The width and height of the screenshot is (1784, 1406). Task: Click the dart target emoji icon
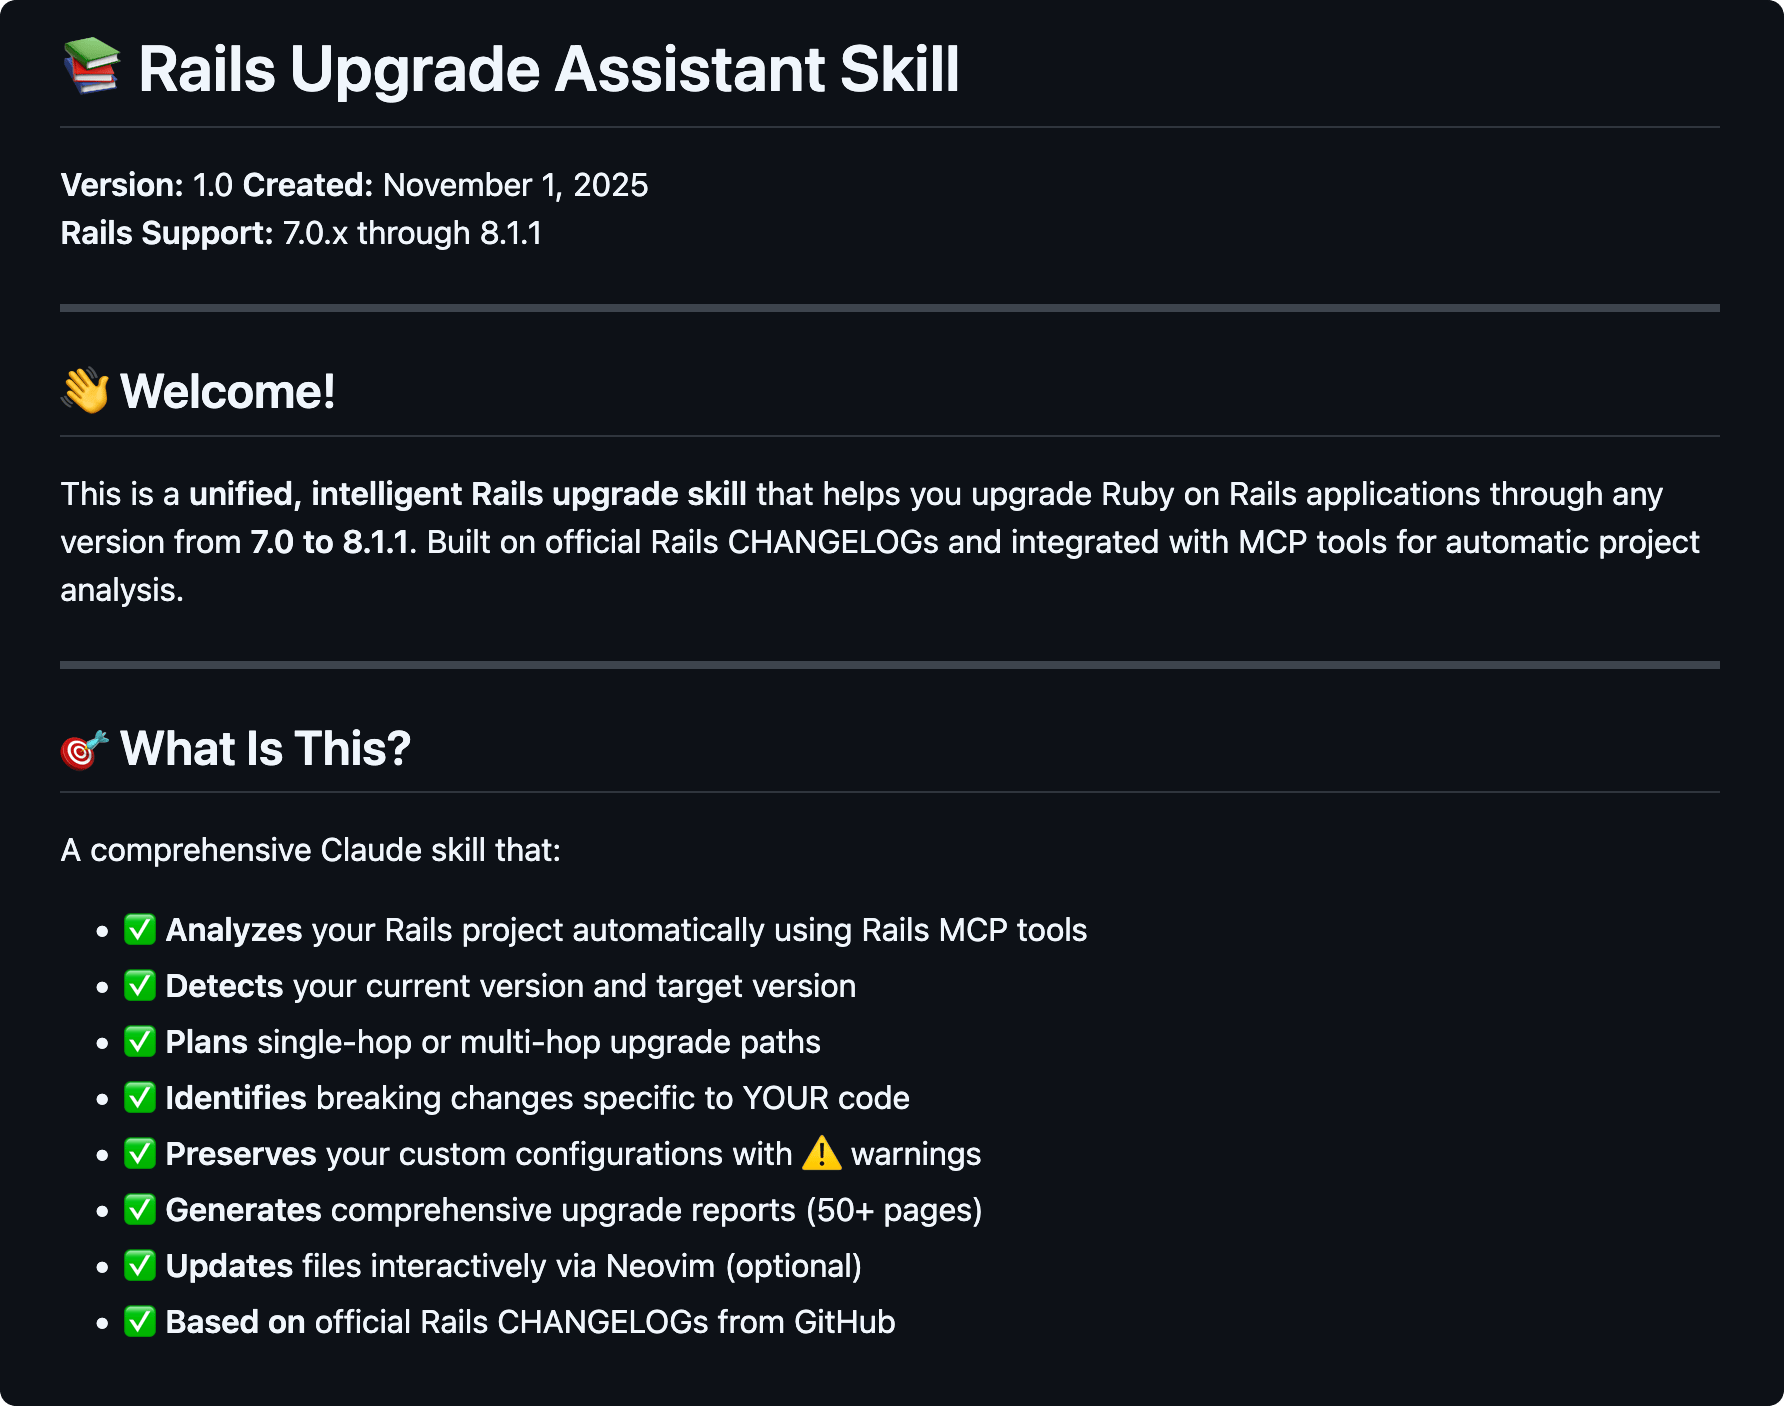pyautogui.click(x=85, y=749)
